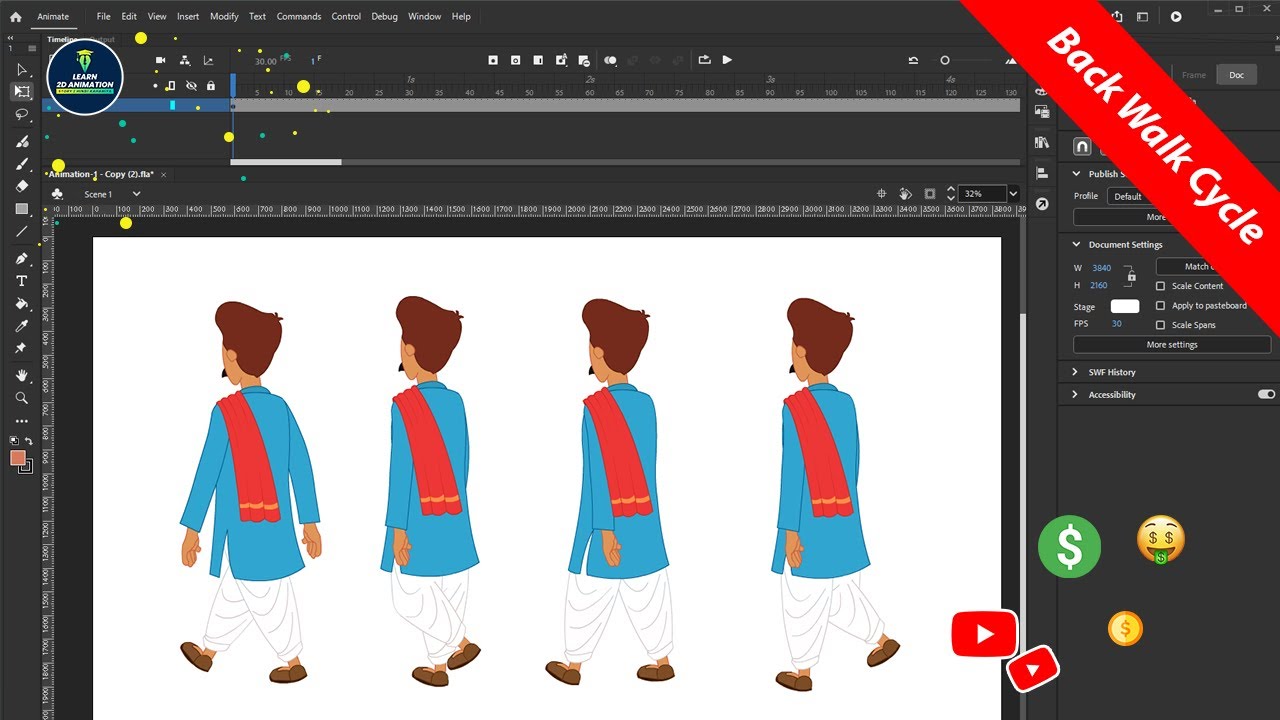The image size is (1280, 720).
Task: Enable the Scale Spans checkbox
Action: point(1161,325)
